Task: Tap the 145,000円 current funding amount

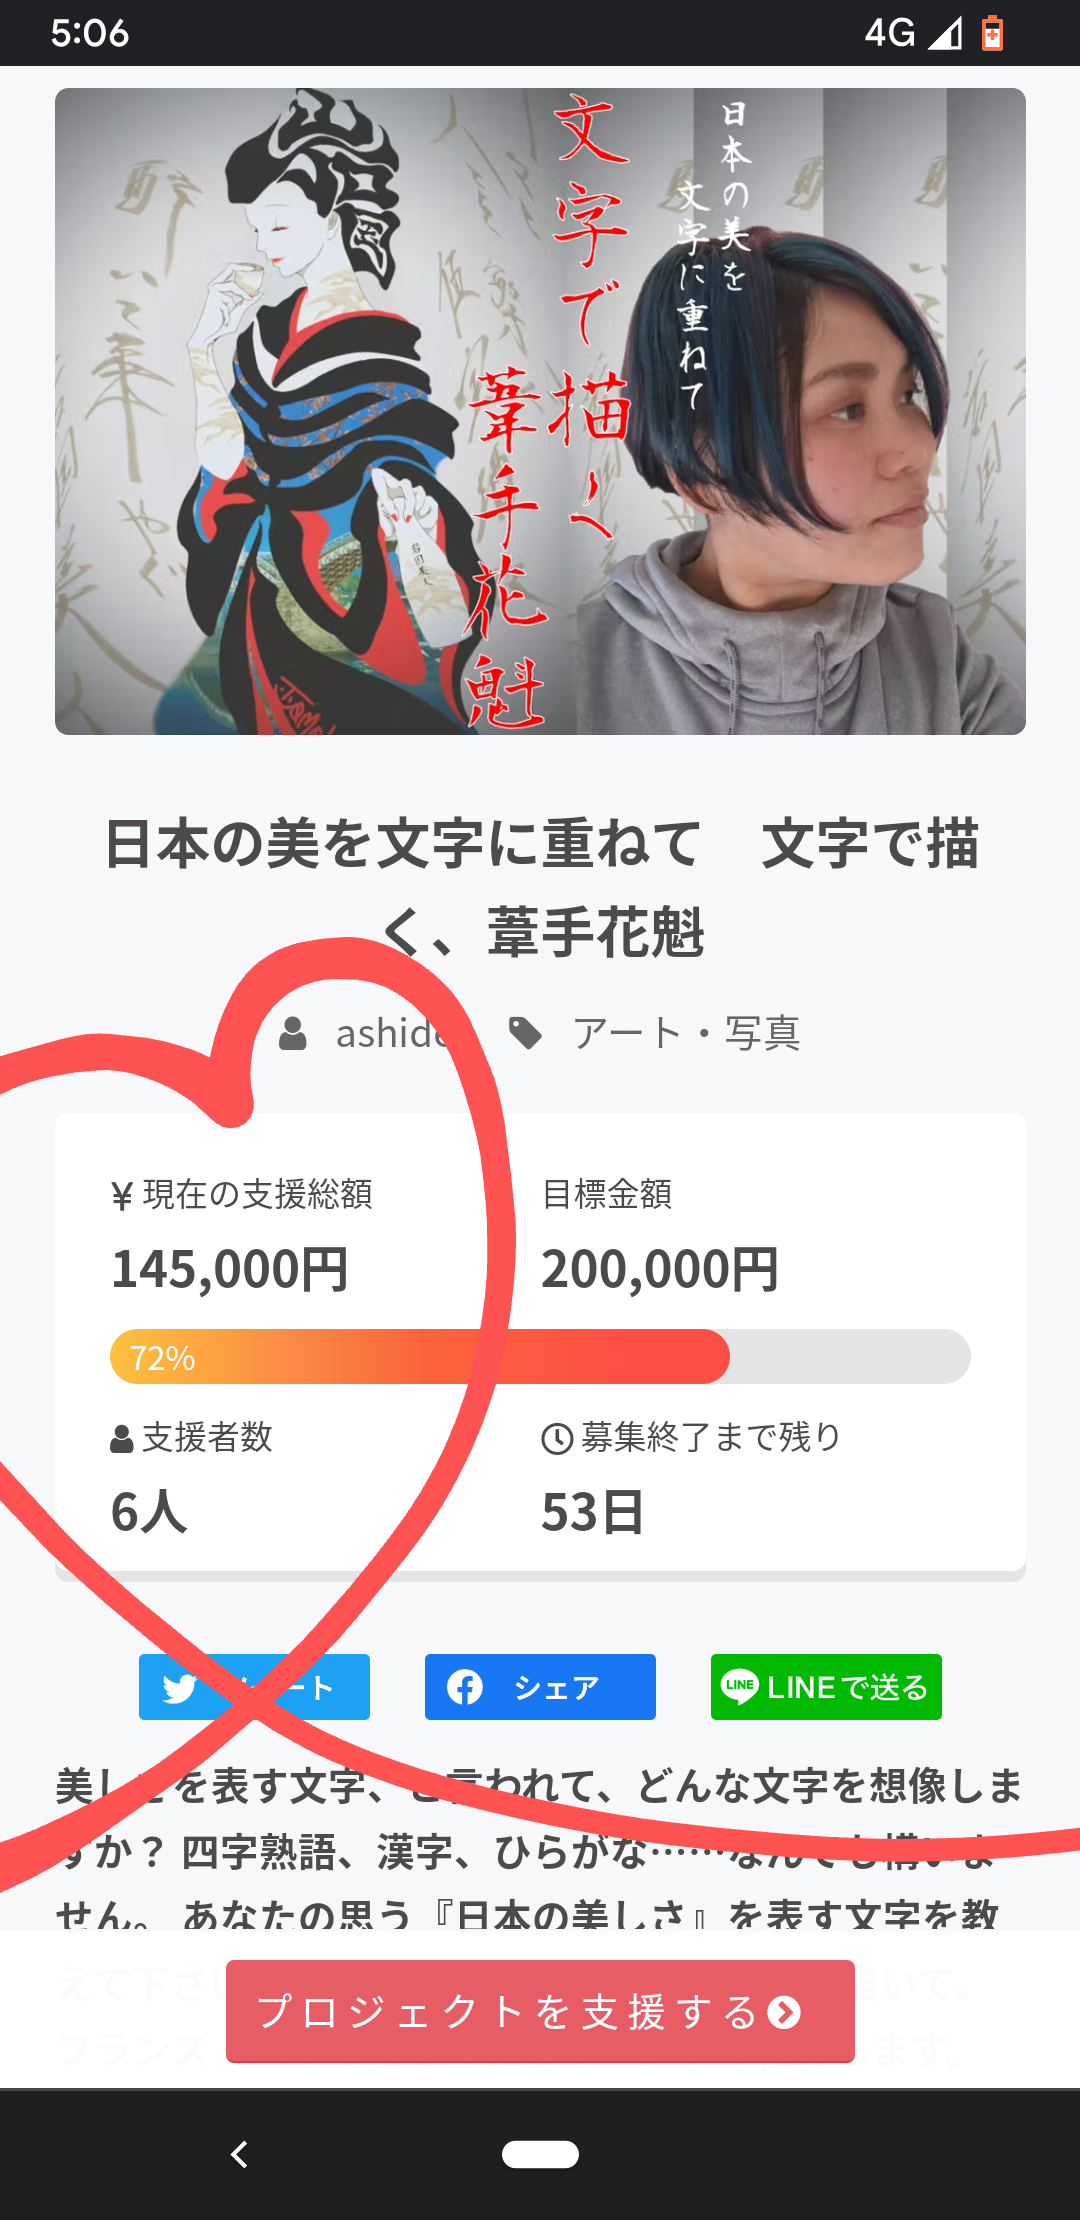Action: click(x=230, y=1270)
